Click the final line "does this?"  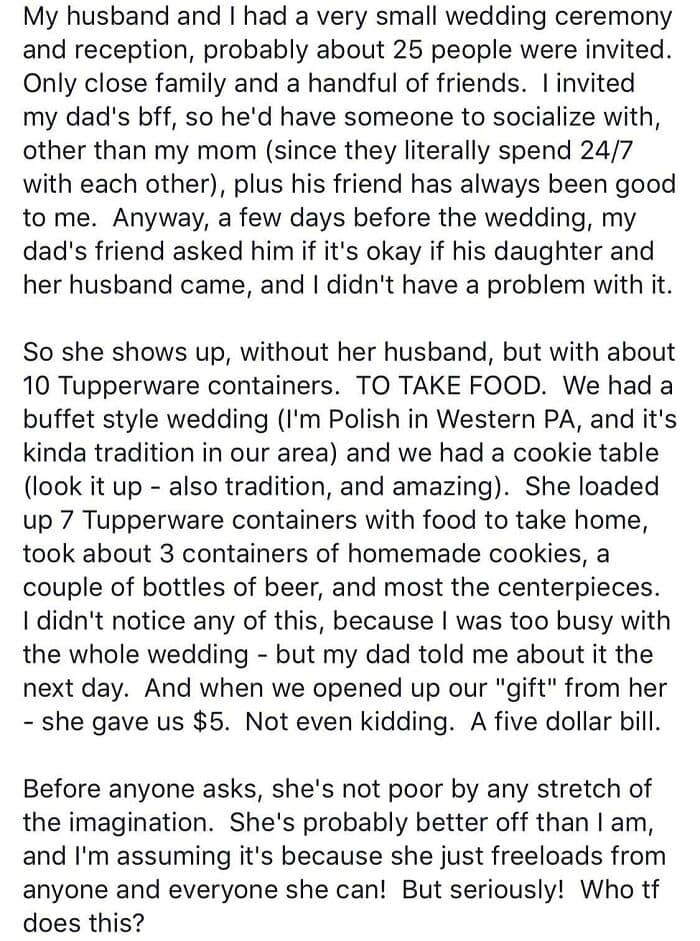pyautogui.click(x=84, y=924)
